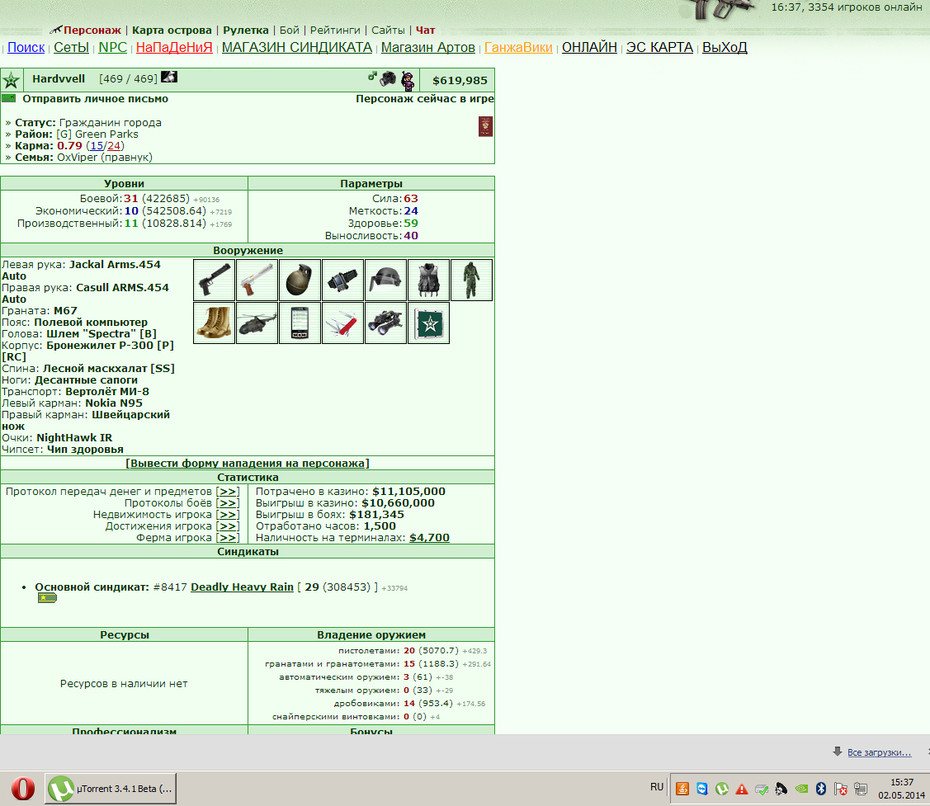
Task: Open Deadly Heavy Rain syndicate link
Action: click(x=242, y=587)
